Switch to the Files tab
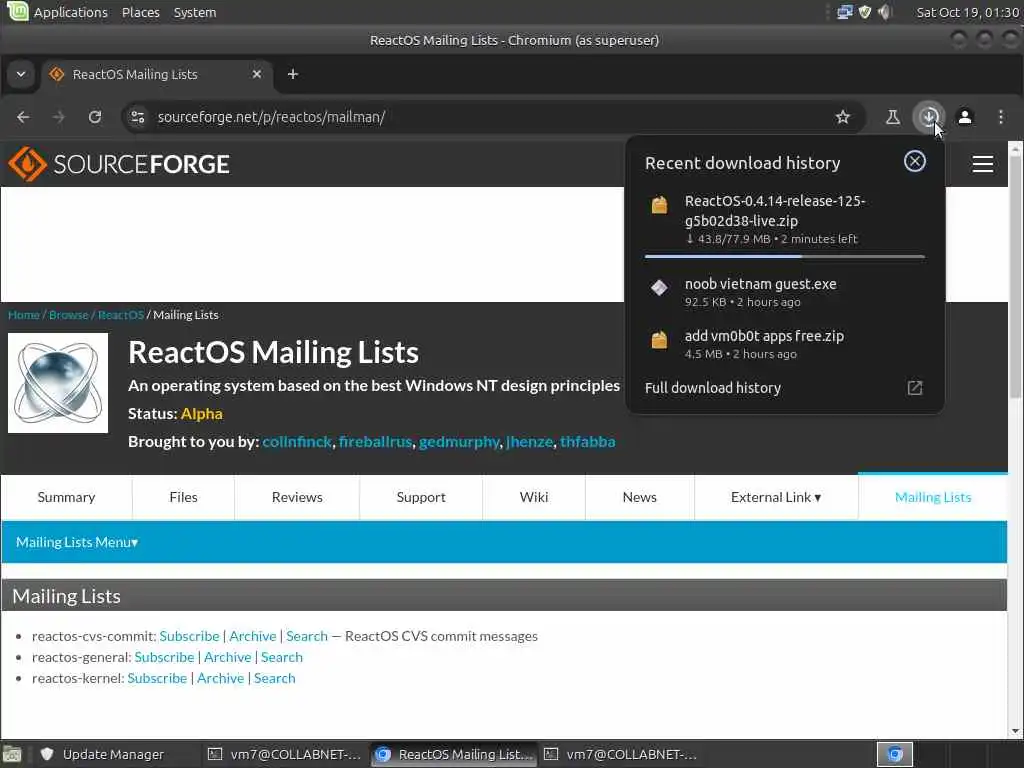 (183, 497)
